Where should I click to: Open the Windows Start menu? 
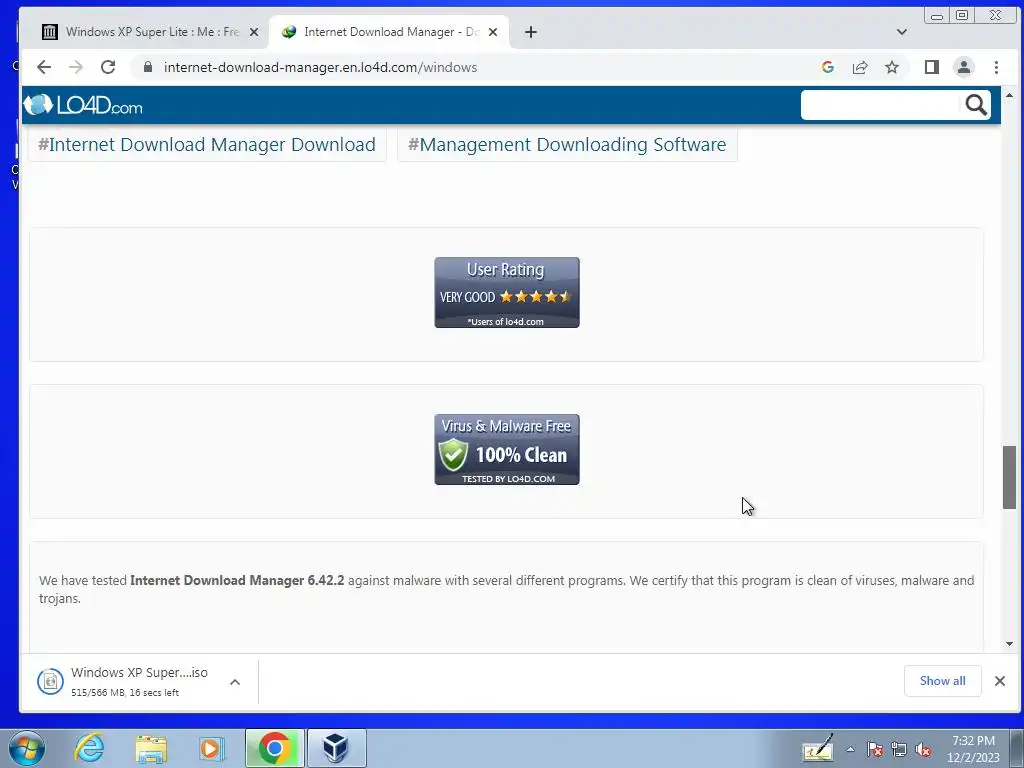[27, 748]
